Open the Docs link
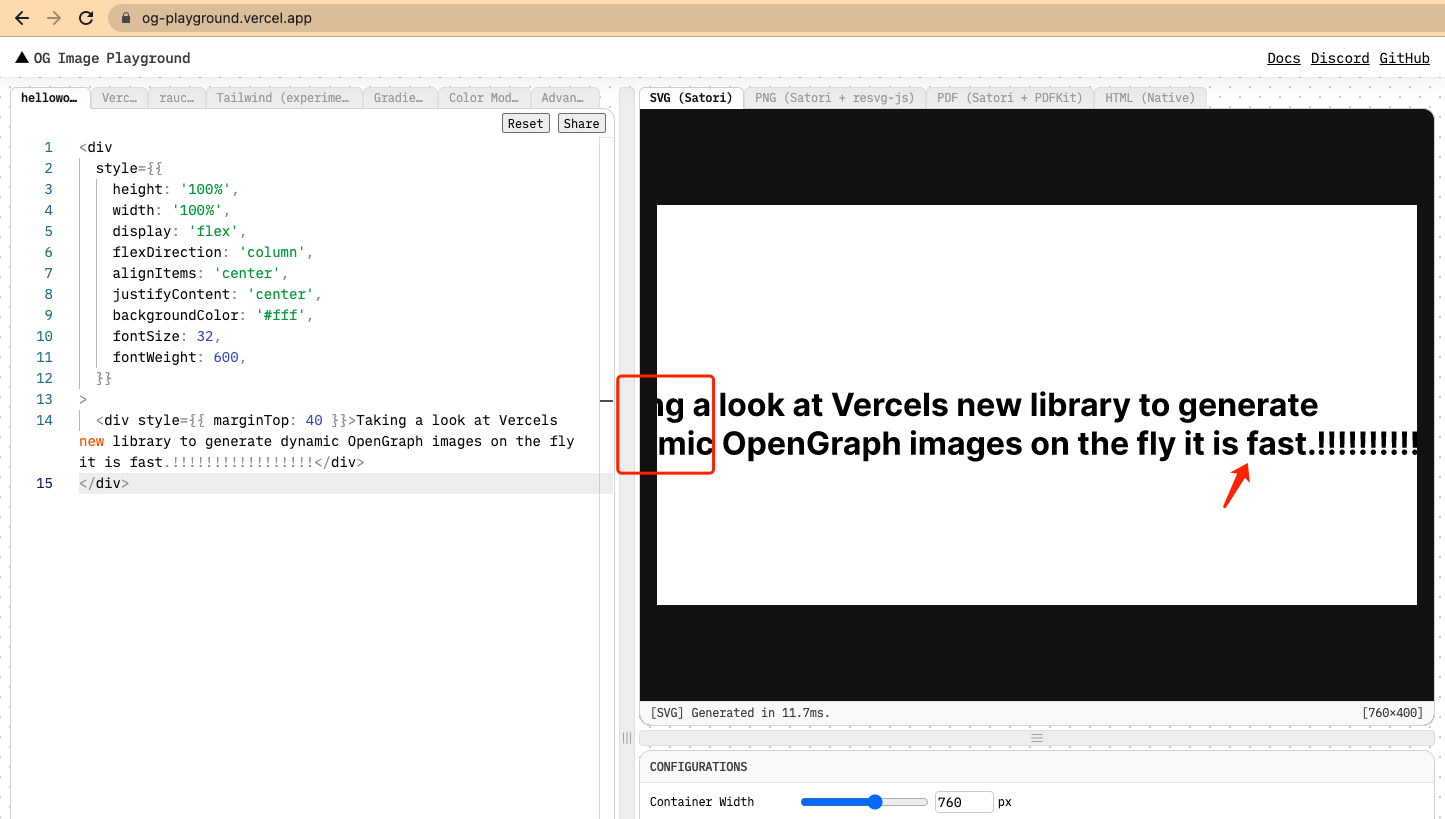 (x=1283, y=57)
